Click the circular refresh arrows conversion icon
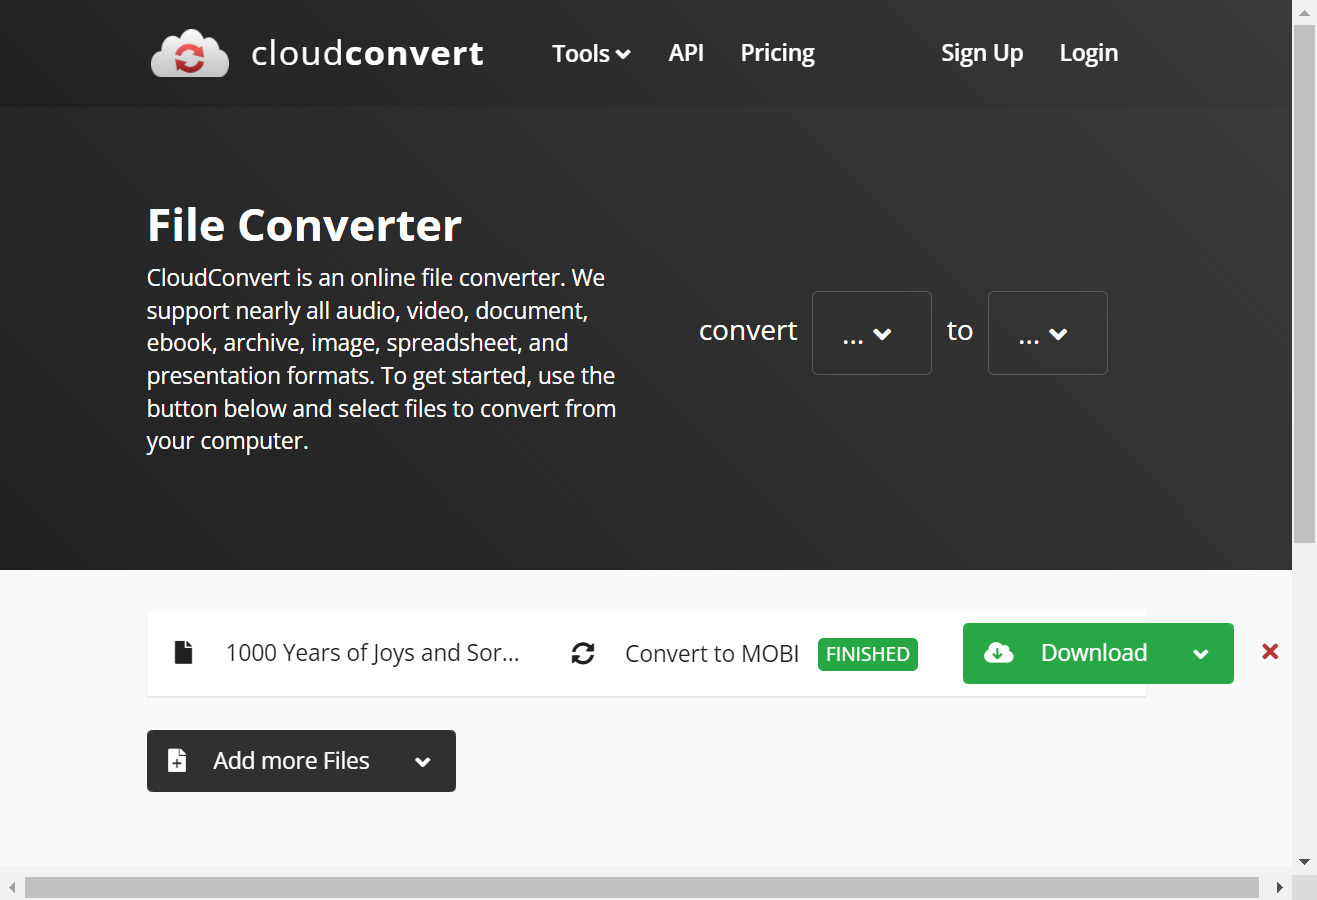Viewport: 1317px width, 900px height. point(583,653)
